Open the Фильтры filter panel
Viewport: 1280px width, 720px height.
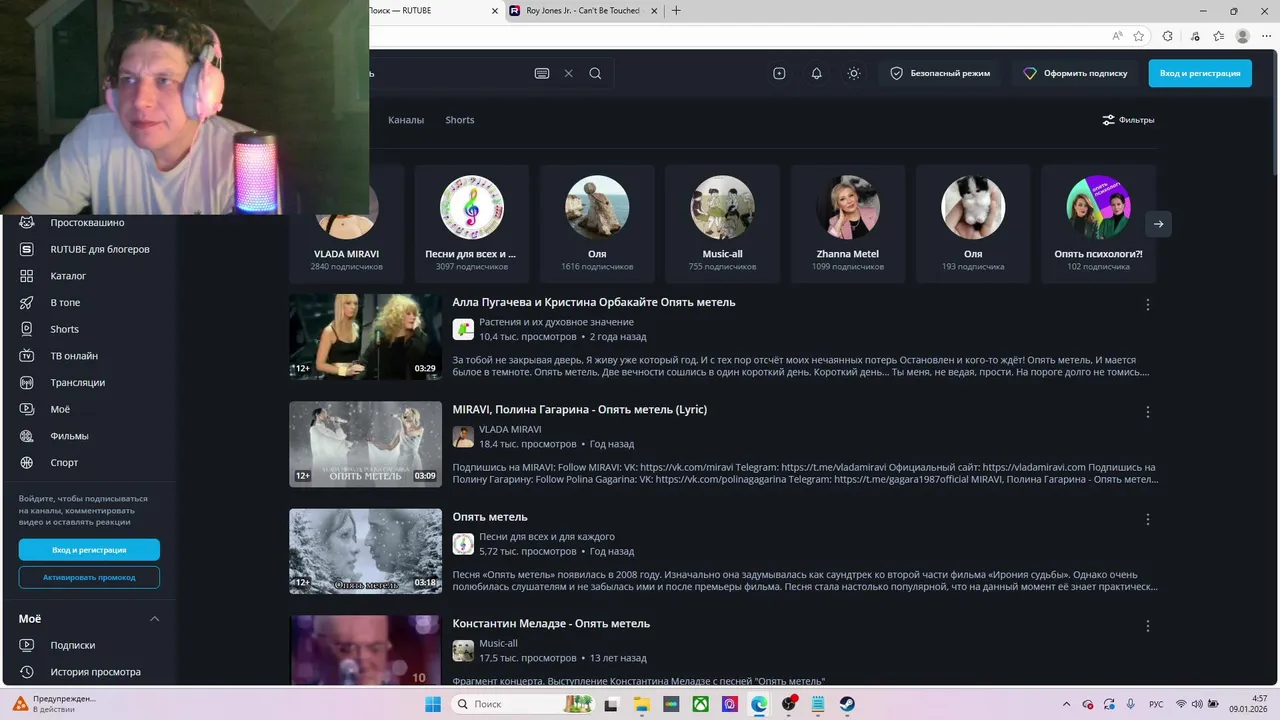point(1128,120)
